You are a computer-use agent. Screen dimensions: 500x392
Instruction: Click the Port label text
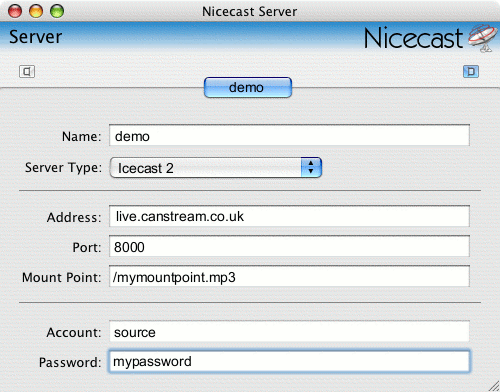[87, 247]
